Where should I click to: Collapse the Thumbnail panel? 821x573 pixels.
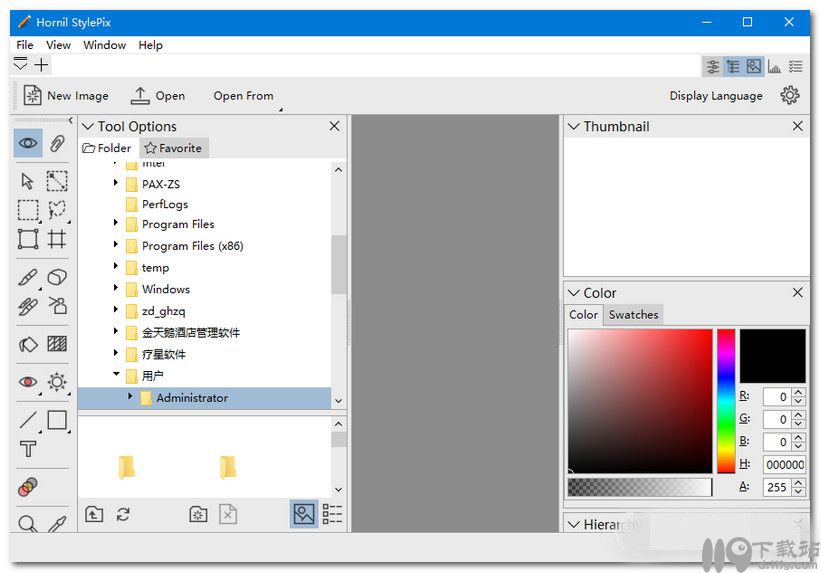[574, 126]
